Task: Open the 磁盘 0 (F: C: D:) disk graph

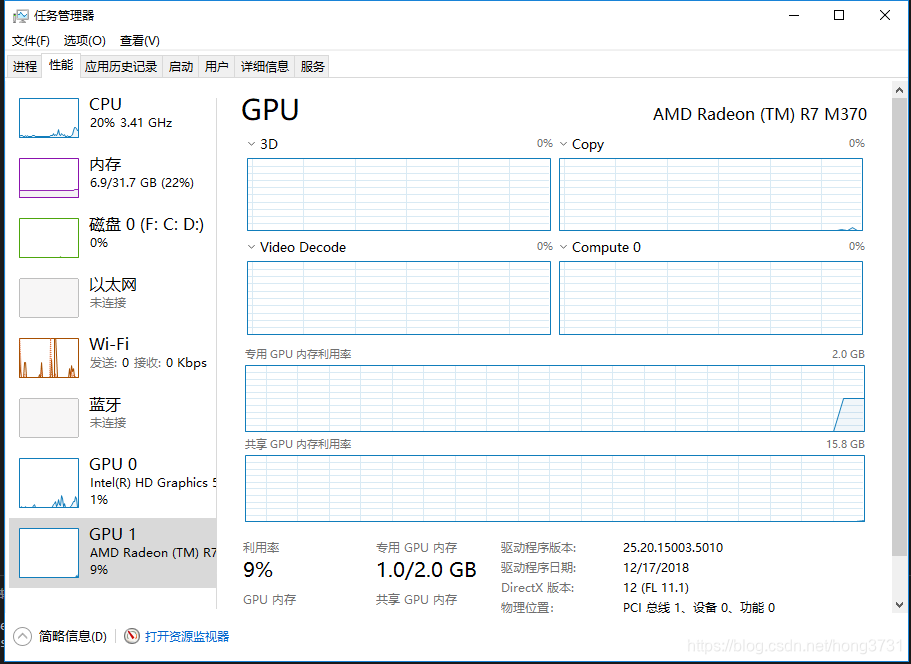Action: (x=110, y=233)
